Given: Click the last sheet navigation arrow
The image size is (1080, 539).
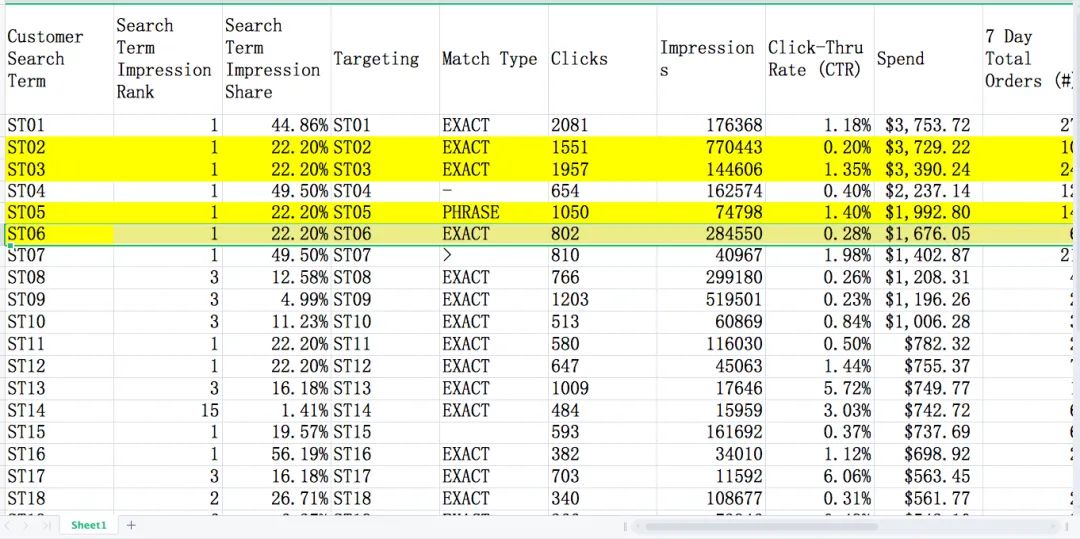Looking at the screenshot, I should (46, 525).
